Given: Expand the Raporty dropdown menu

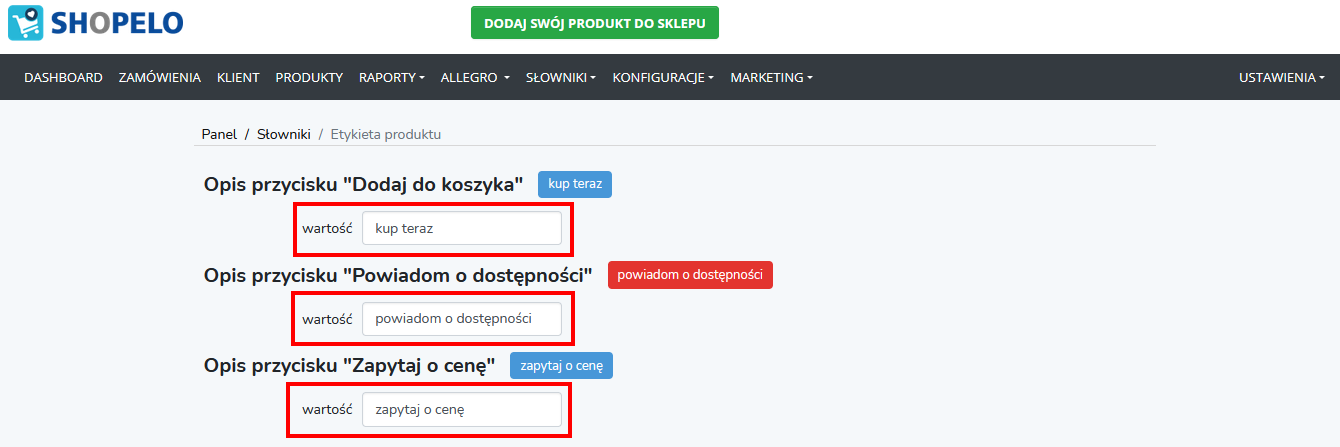Looking at the screenshot, I should pos(392,77).
